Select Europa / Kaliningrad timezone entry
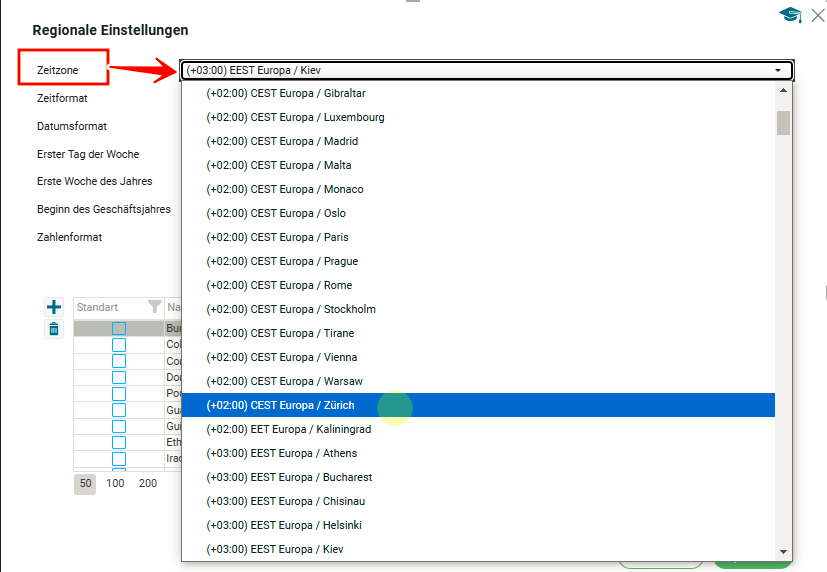This screenshot has height=572, width=827. [288, 429]
